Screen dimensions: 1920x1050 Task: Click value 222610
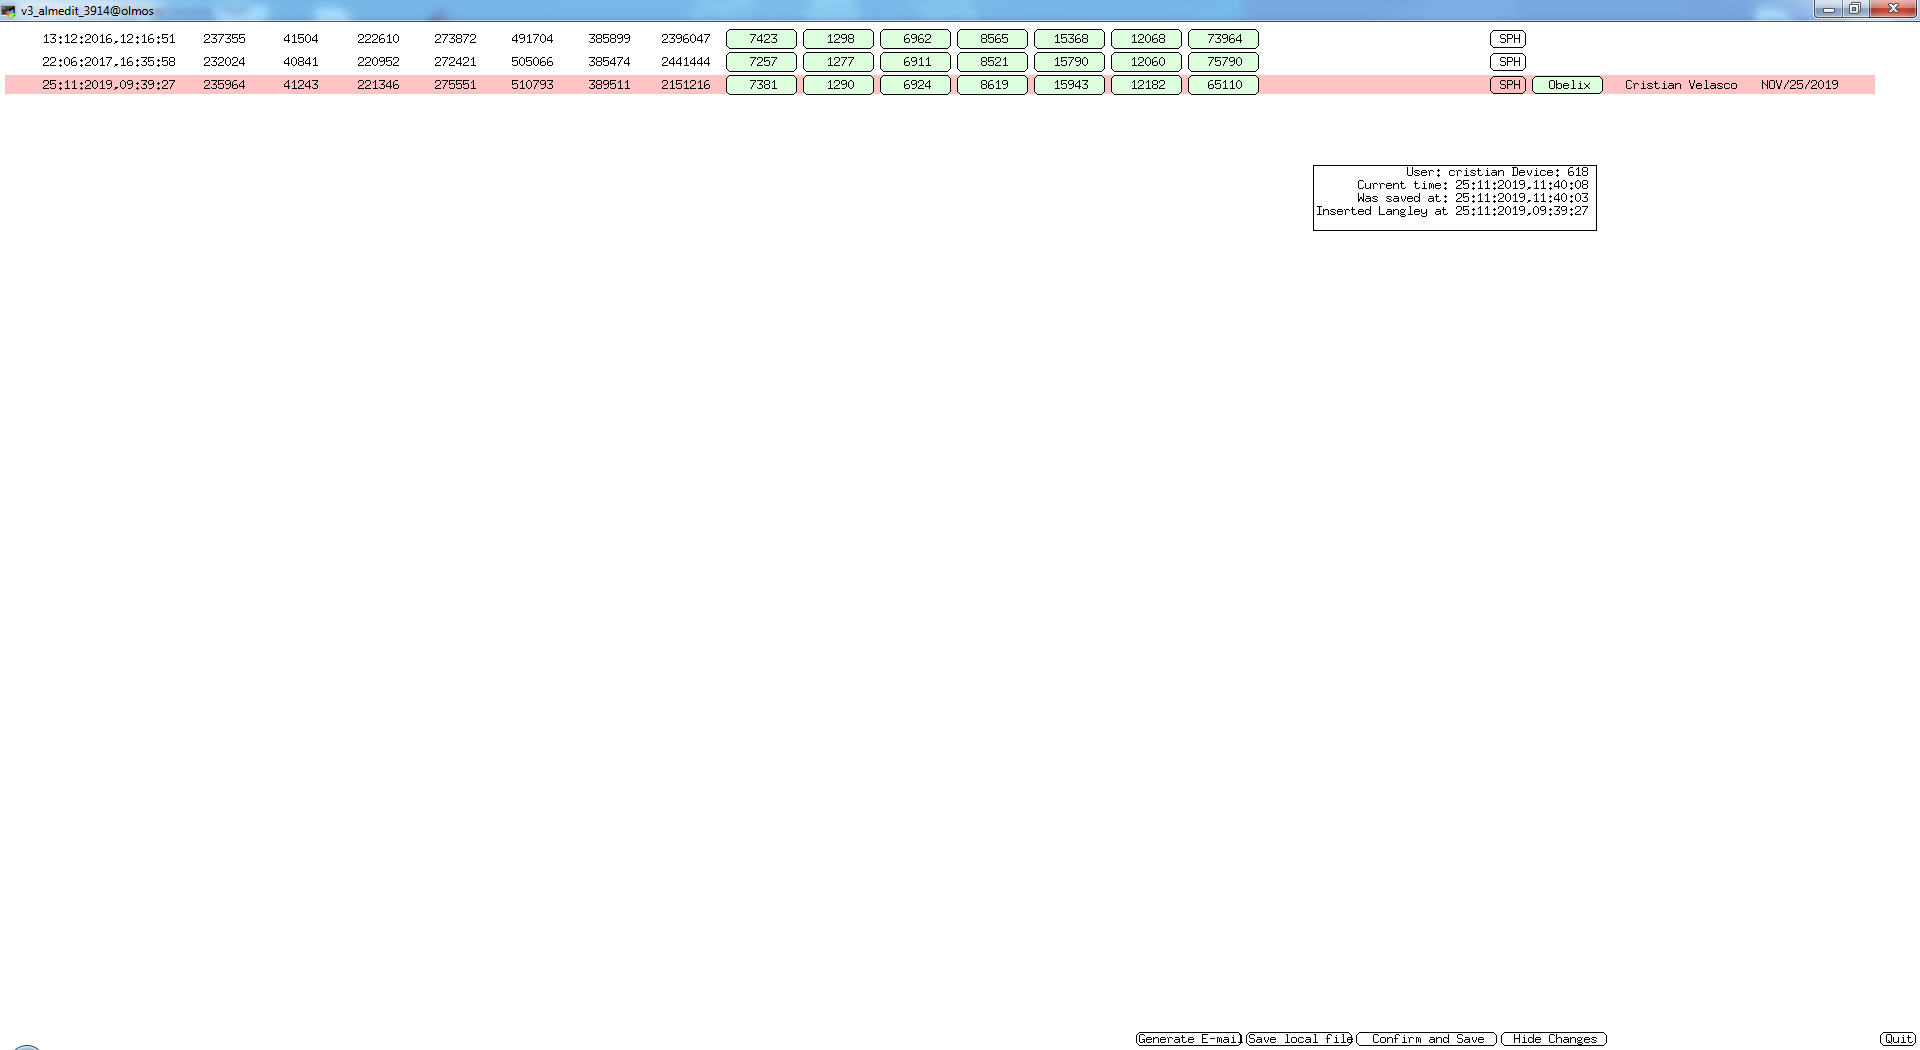[x=378, y=39]
